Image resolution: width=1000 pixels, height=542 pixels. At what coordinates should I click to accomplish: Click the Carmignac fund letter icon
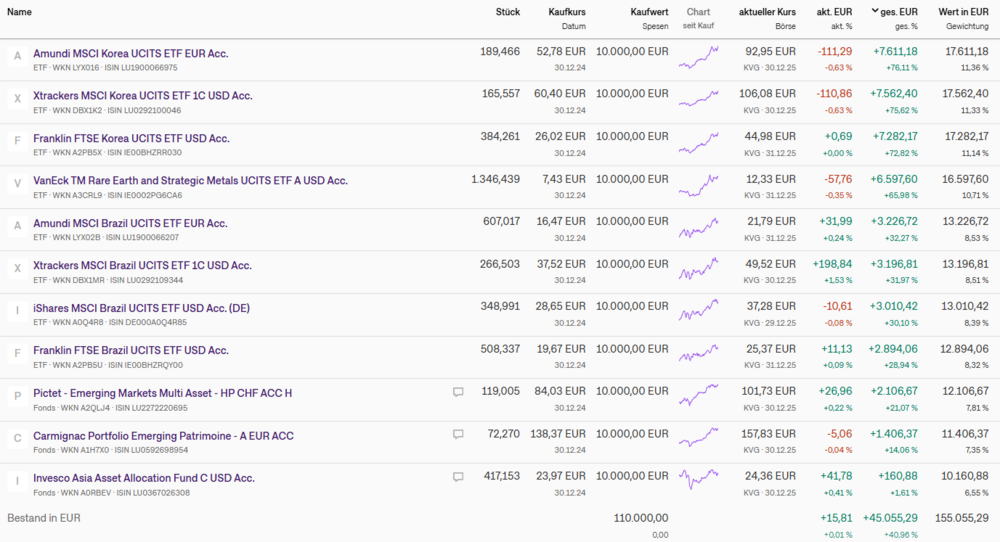[x=17, y=438]
